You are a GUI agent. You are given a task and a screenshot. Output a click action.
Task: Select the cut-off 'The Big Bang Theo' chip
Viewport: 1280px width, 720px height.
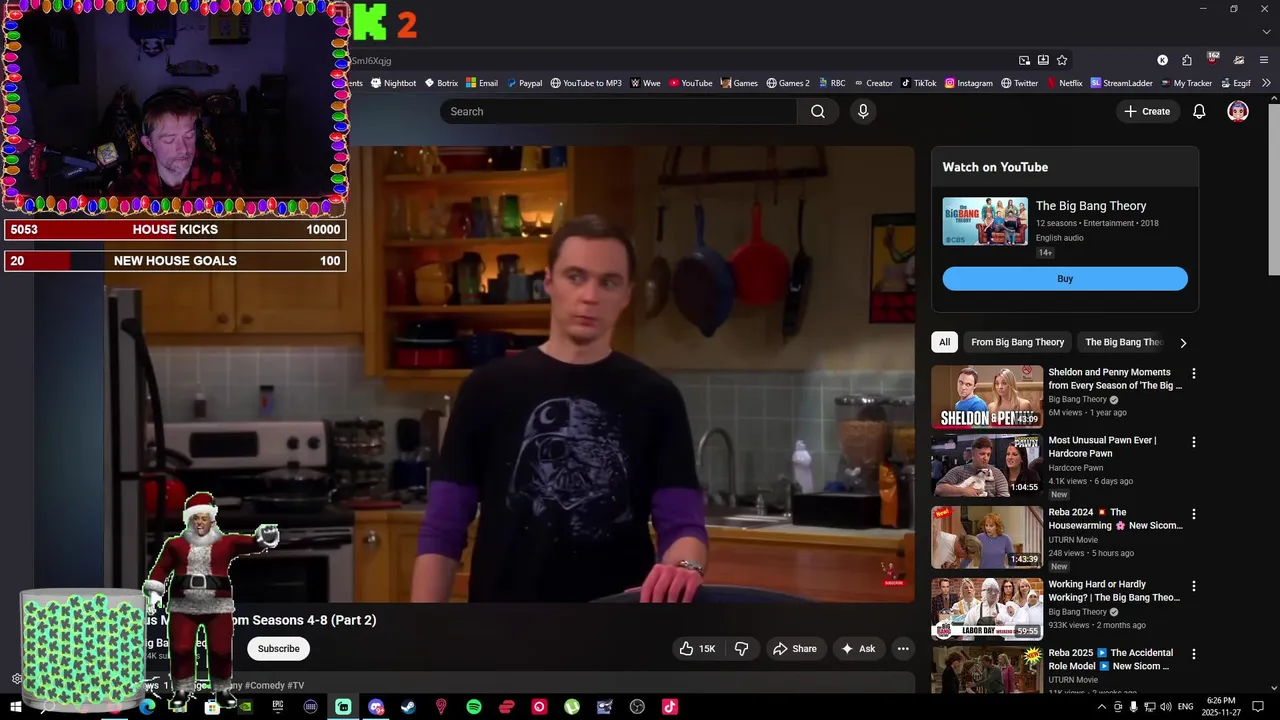[x=1124, y=342]
